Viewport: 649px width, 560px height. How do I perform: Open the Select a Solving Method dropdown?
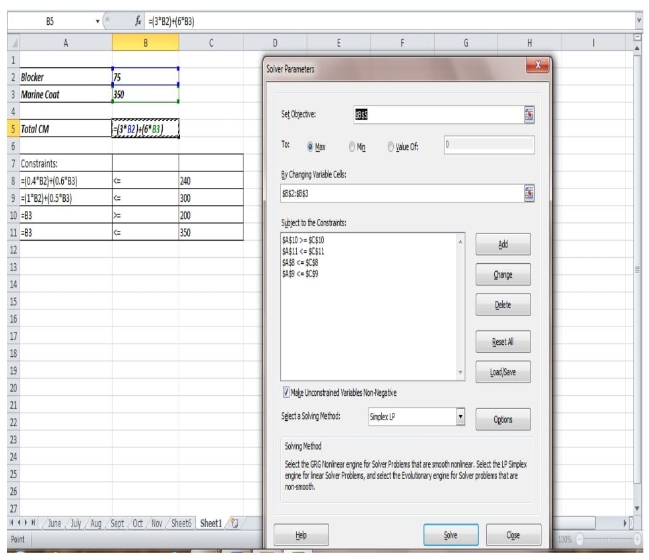(x=461, y=416)
